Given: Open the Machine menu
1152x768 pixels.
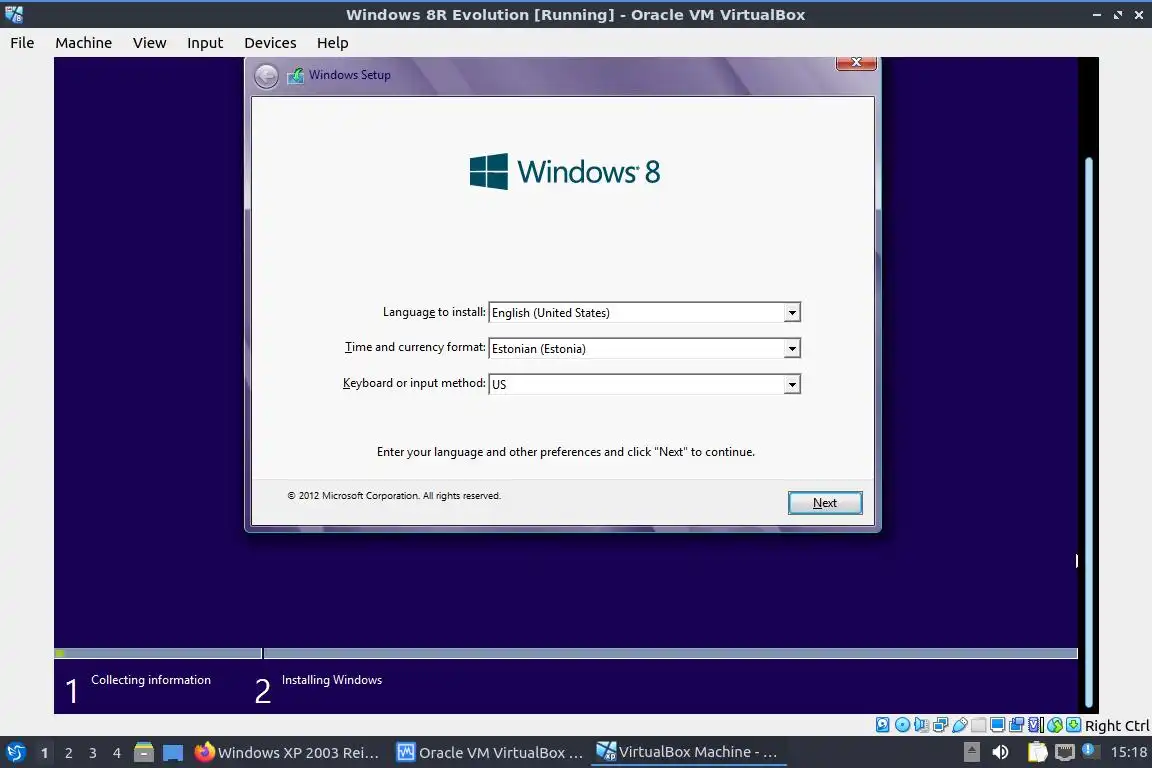Looking at the screenshot, I should click(84, 43).
